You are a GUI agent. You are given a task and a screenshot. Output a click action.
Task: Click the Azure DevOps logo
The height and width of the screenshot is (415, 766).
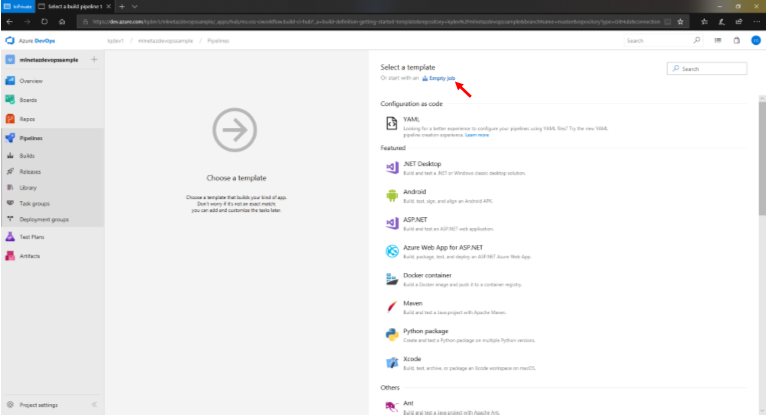click(10, 41)
